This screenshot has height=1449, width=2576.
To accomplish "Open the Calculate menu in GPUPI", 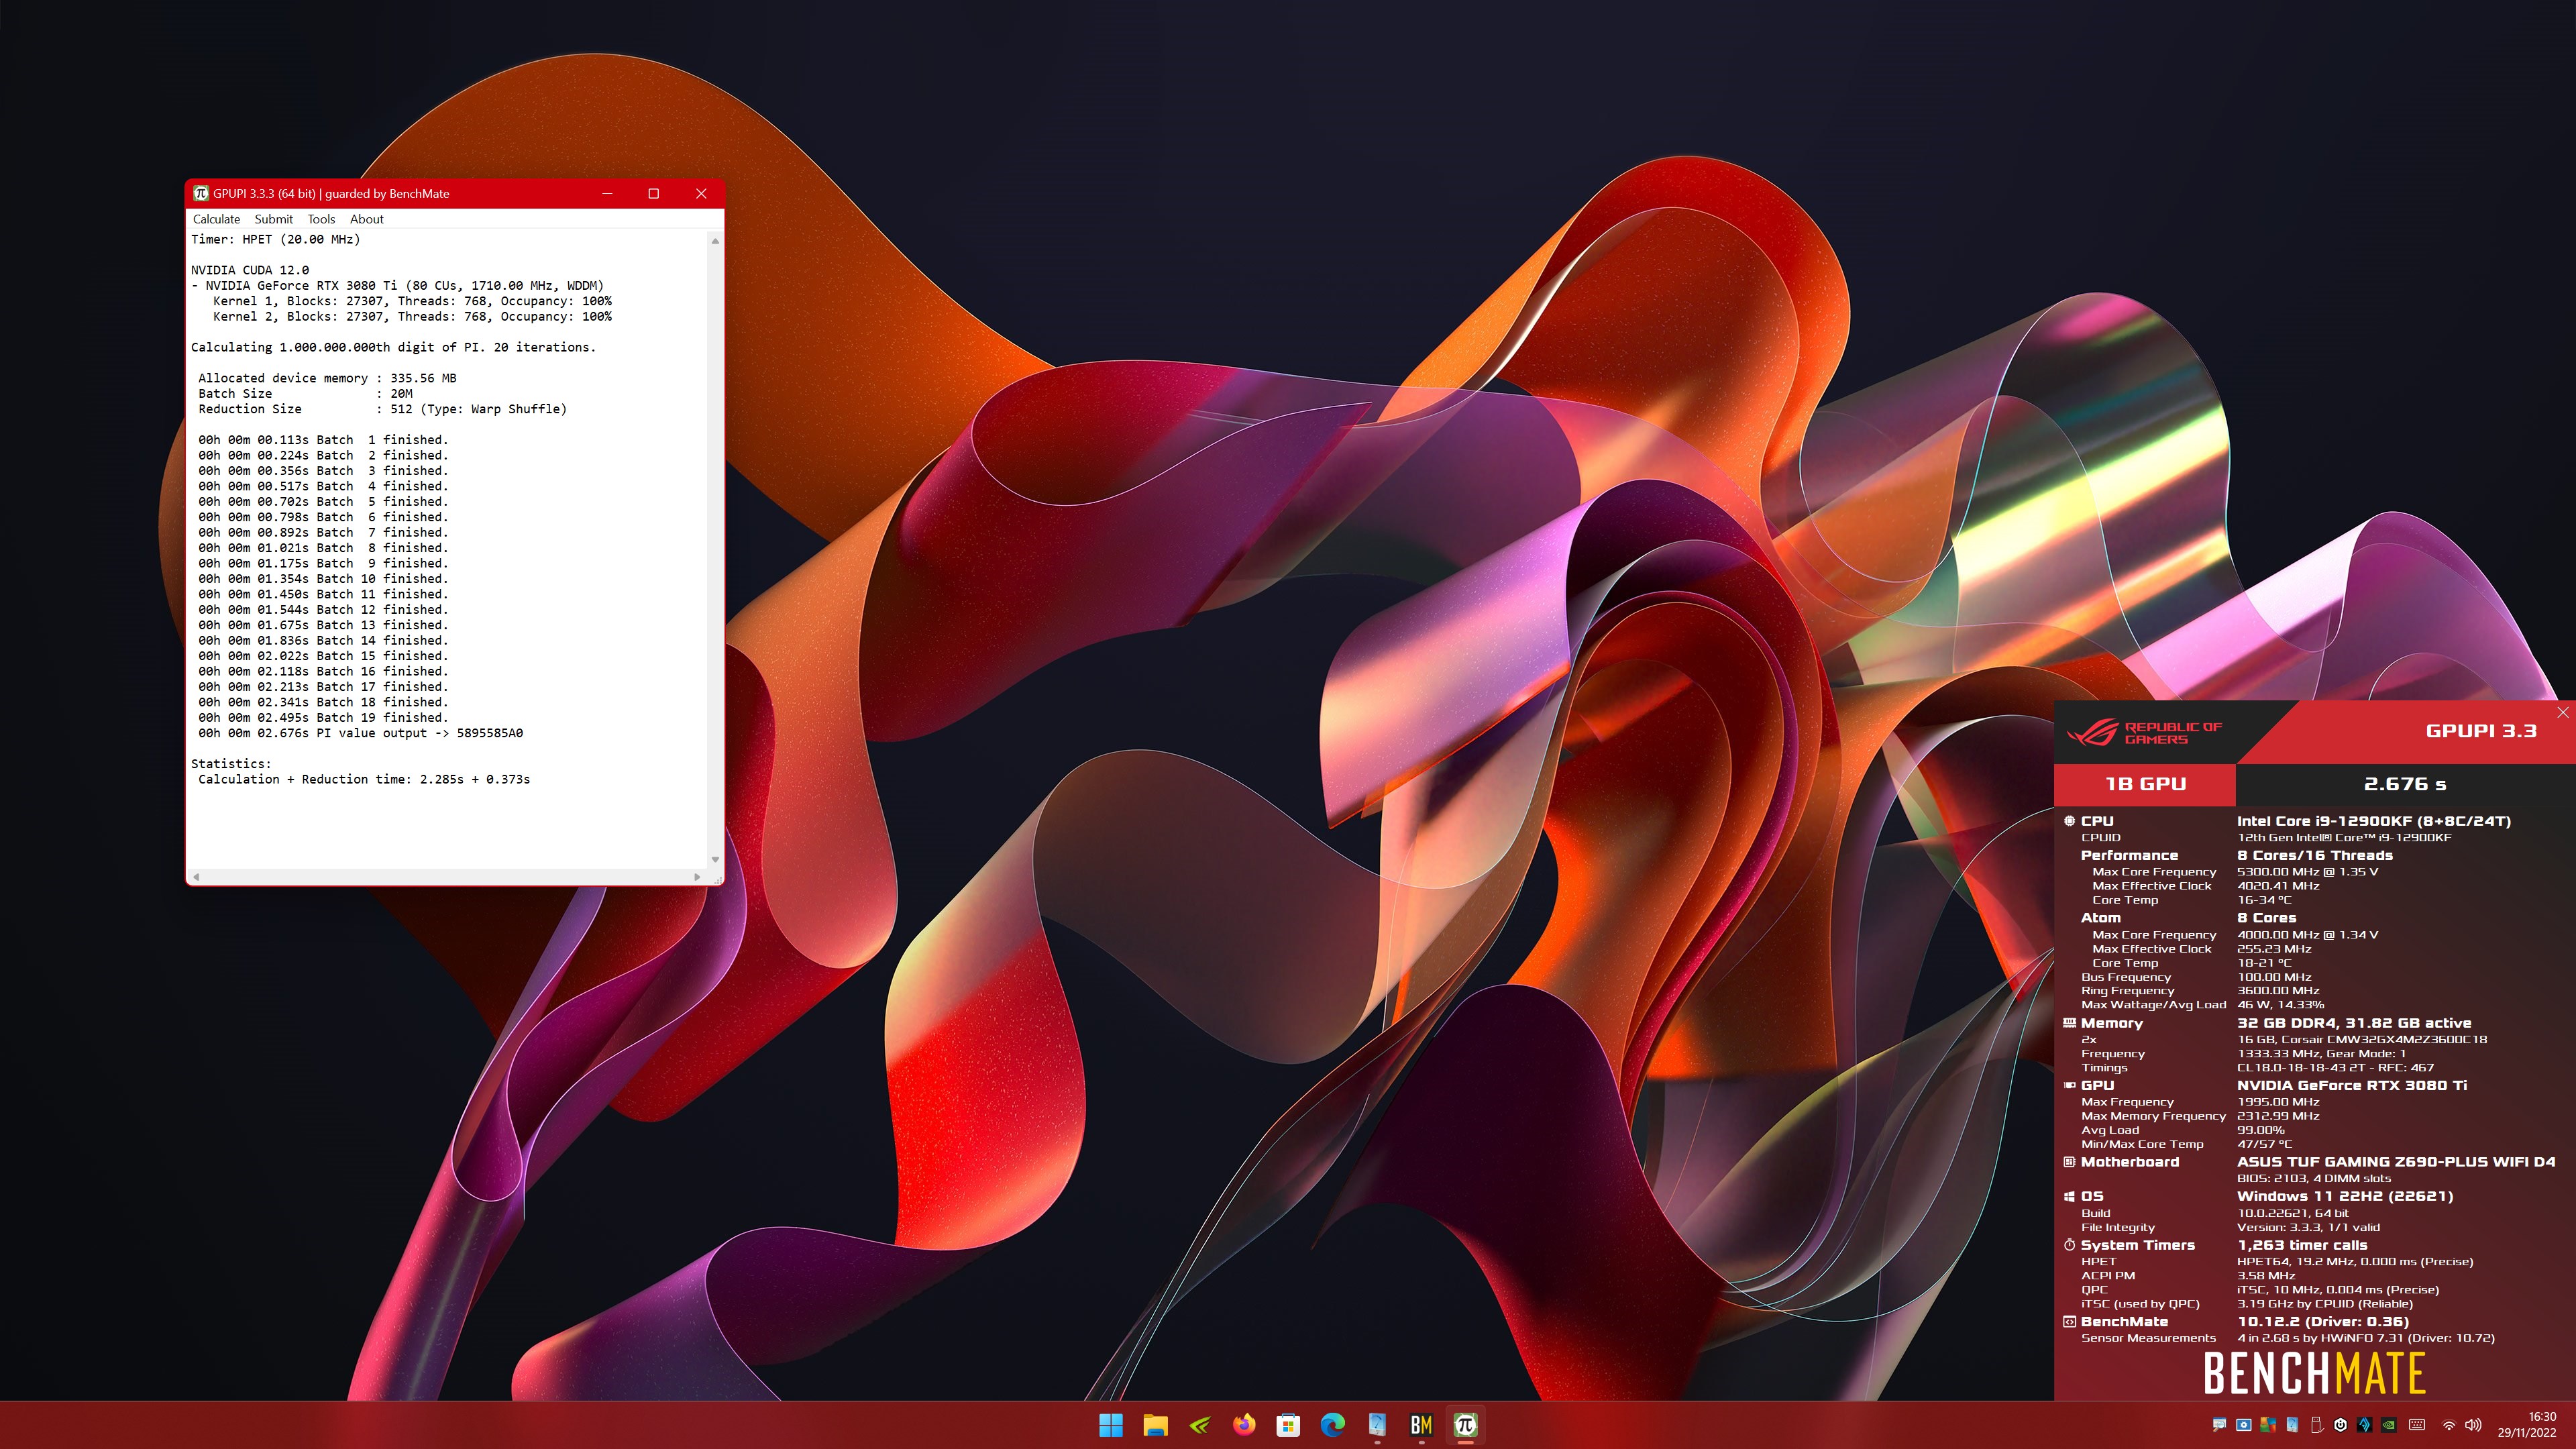I will point(216,219).
